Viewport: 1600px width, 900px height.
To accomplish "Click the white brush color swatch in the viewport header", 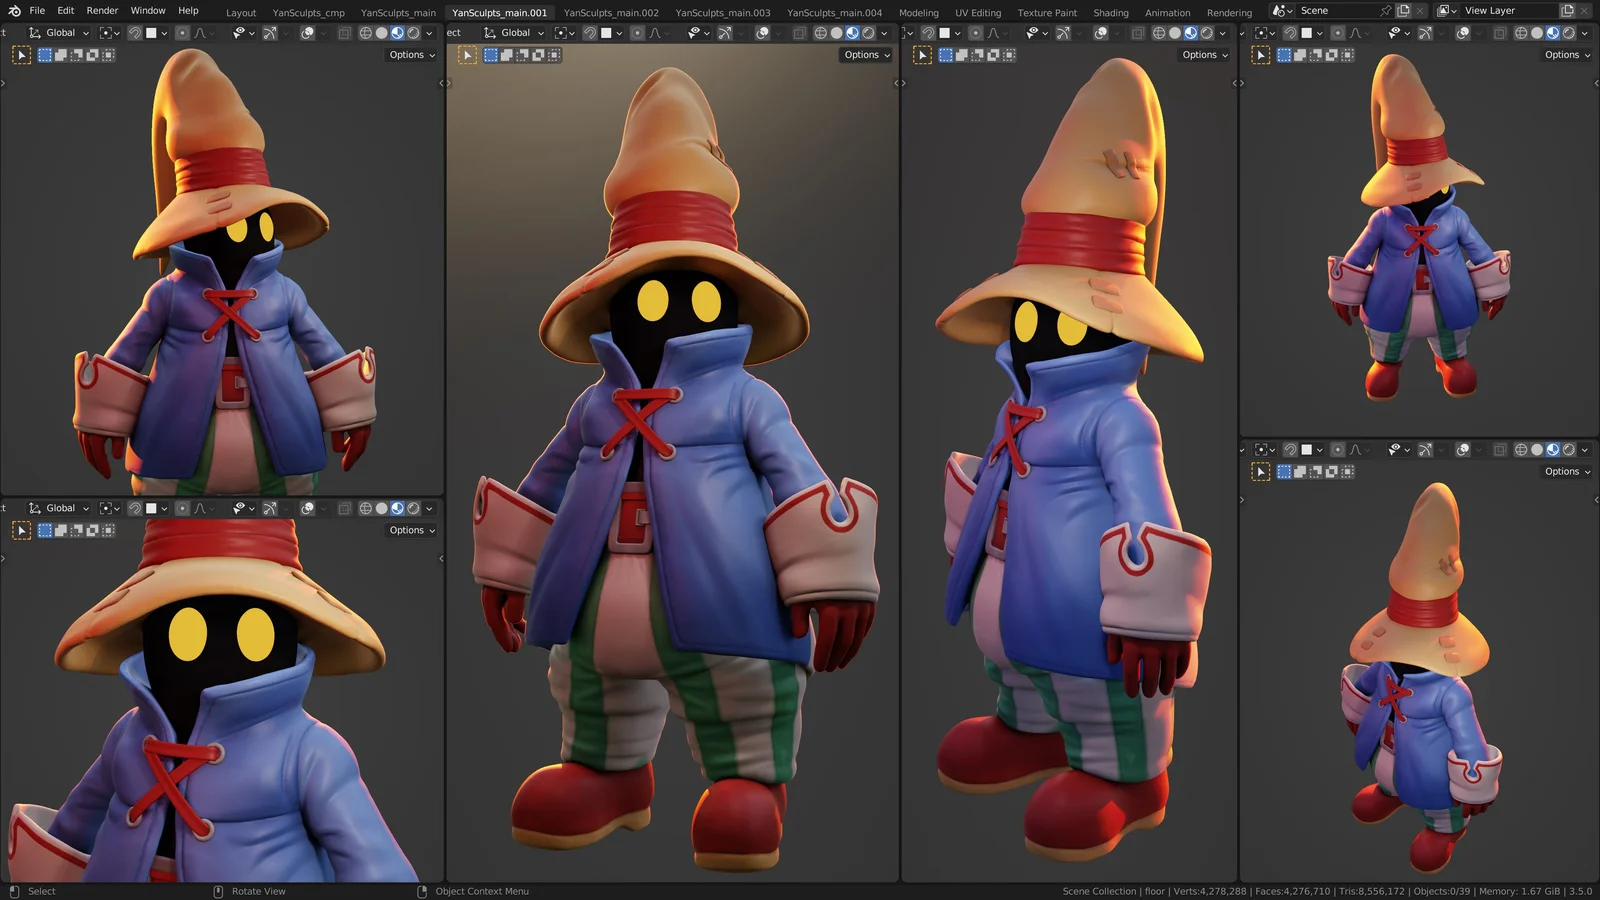I will [608, 32].
